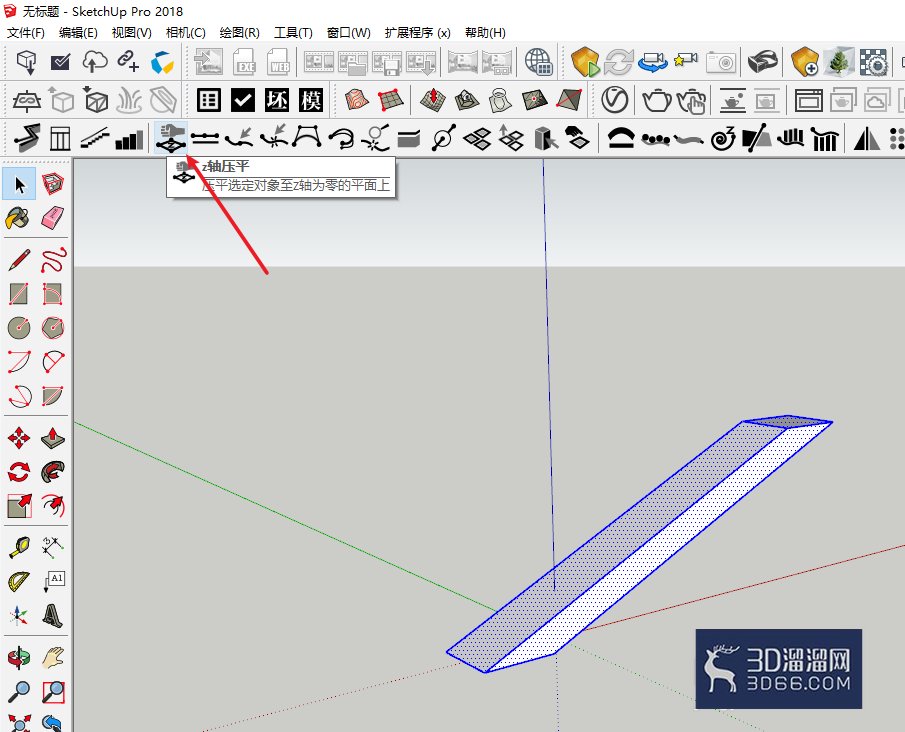This screenshot has width=905, height=732.
Task: Click the teapot V-Ray render icon
Action: coord(656,100)
